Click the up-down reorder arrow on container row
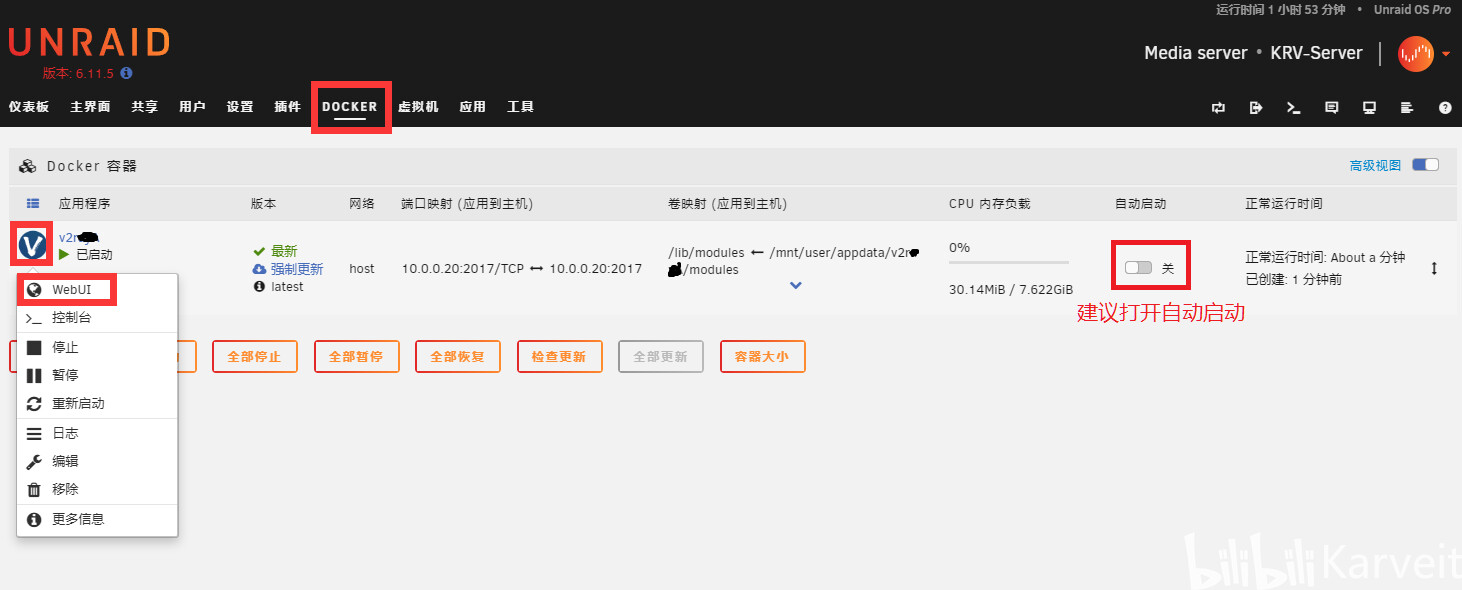Screen dimensions: 1462x590 pyautogui.click(x=1434, y=268)
